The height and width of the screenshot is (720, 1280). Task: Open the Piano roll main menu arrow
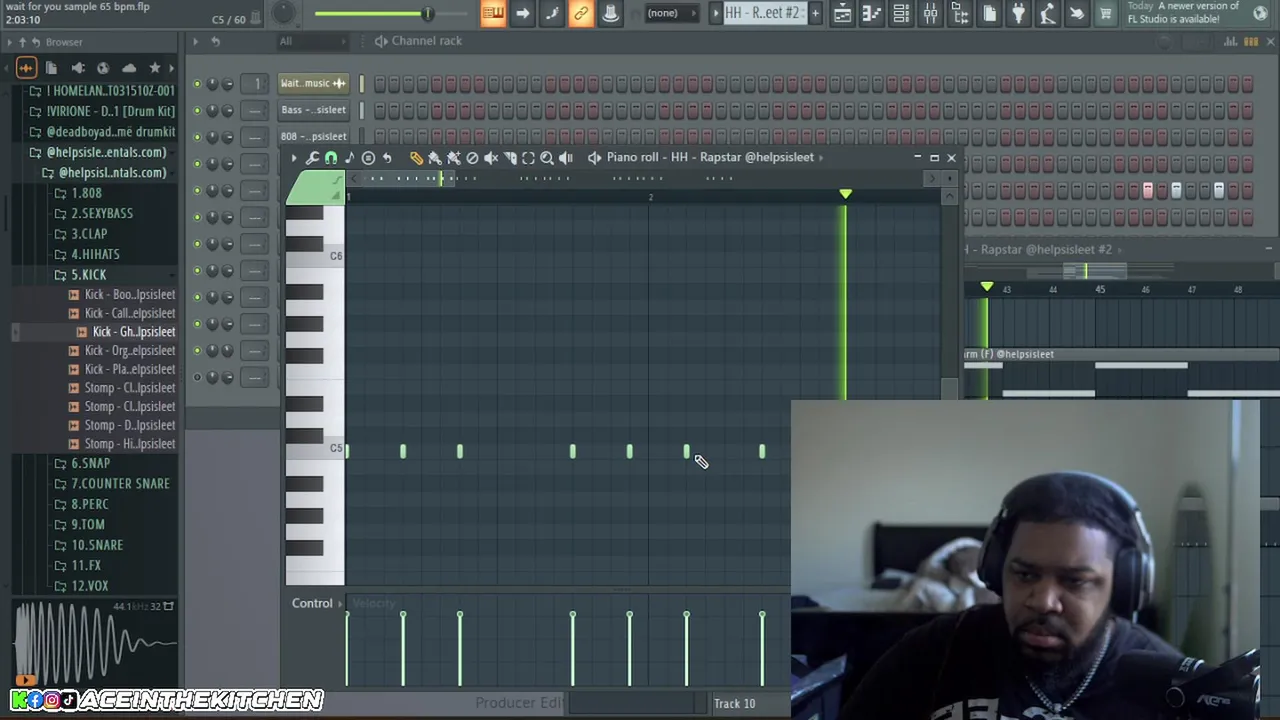point(294,158)
